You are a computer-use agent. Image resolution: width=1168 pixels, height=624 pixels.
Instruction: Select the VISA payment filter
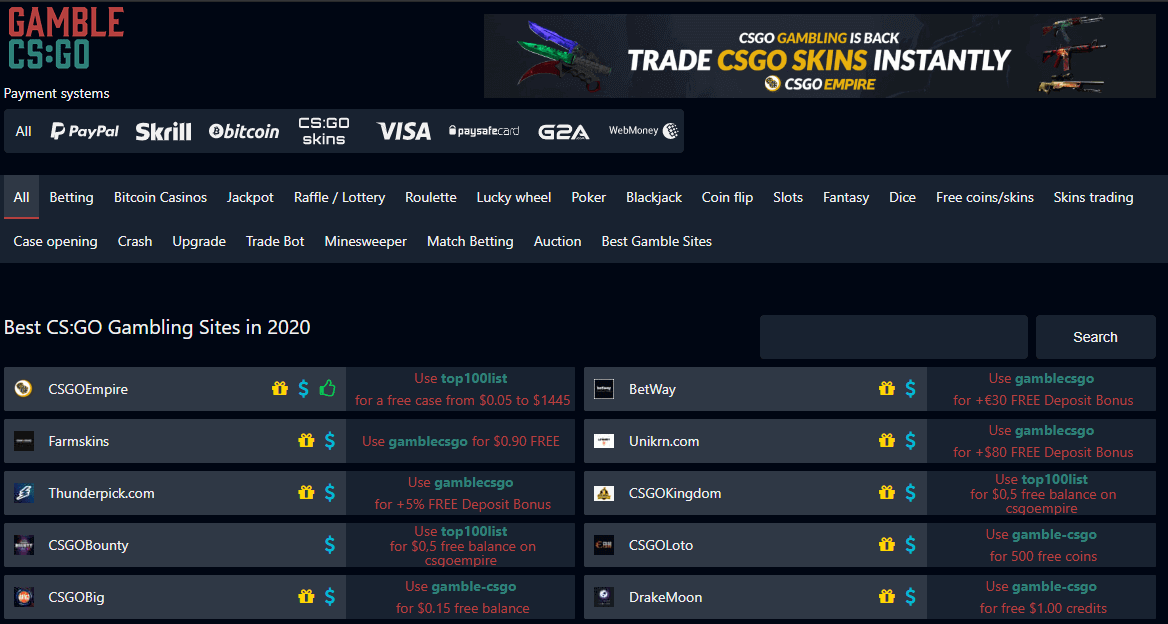point(403,130)
